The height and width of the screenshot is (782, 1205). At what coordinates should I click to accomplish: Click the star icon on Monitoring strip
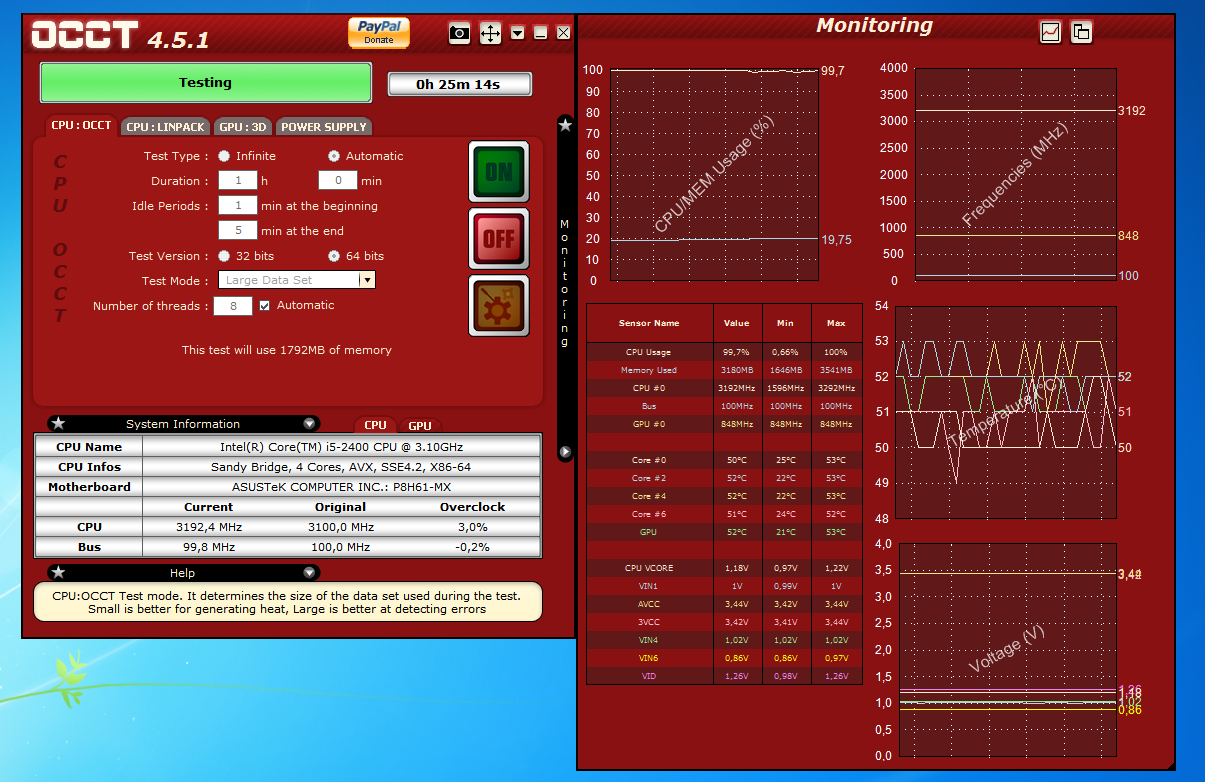click(565, 125)
